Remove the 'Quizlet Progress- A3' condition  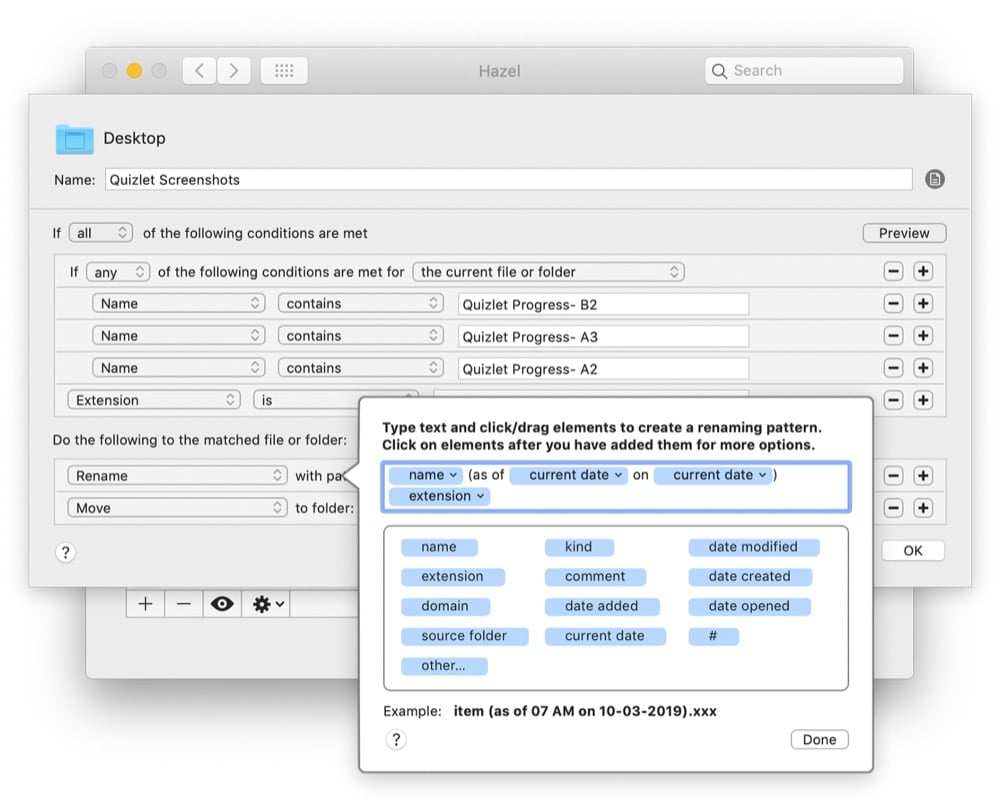893,335
